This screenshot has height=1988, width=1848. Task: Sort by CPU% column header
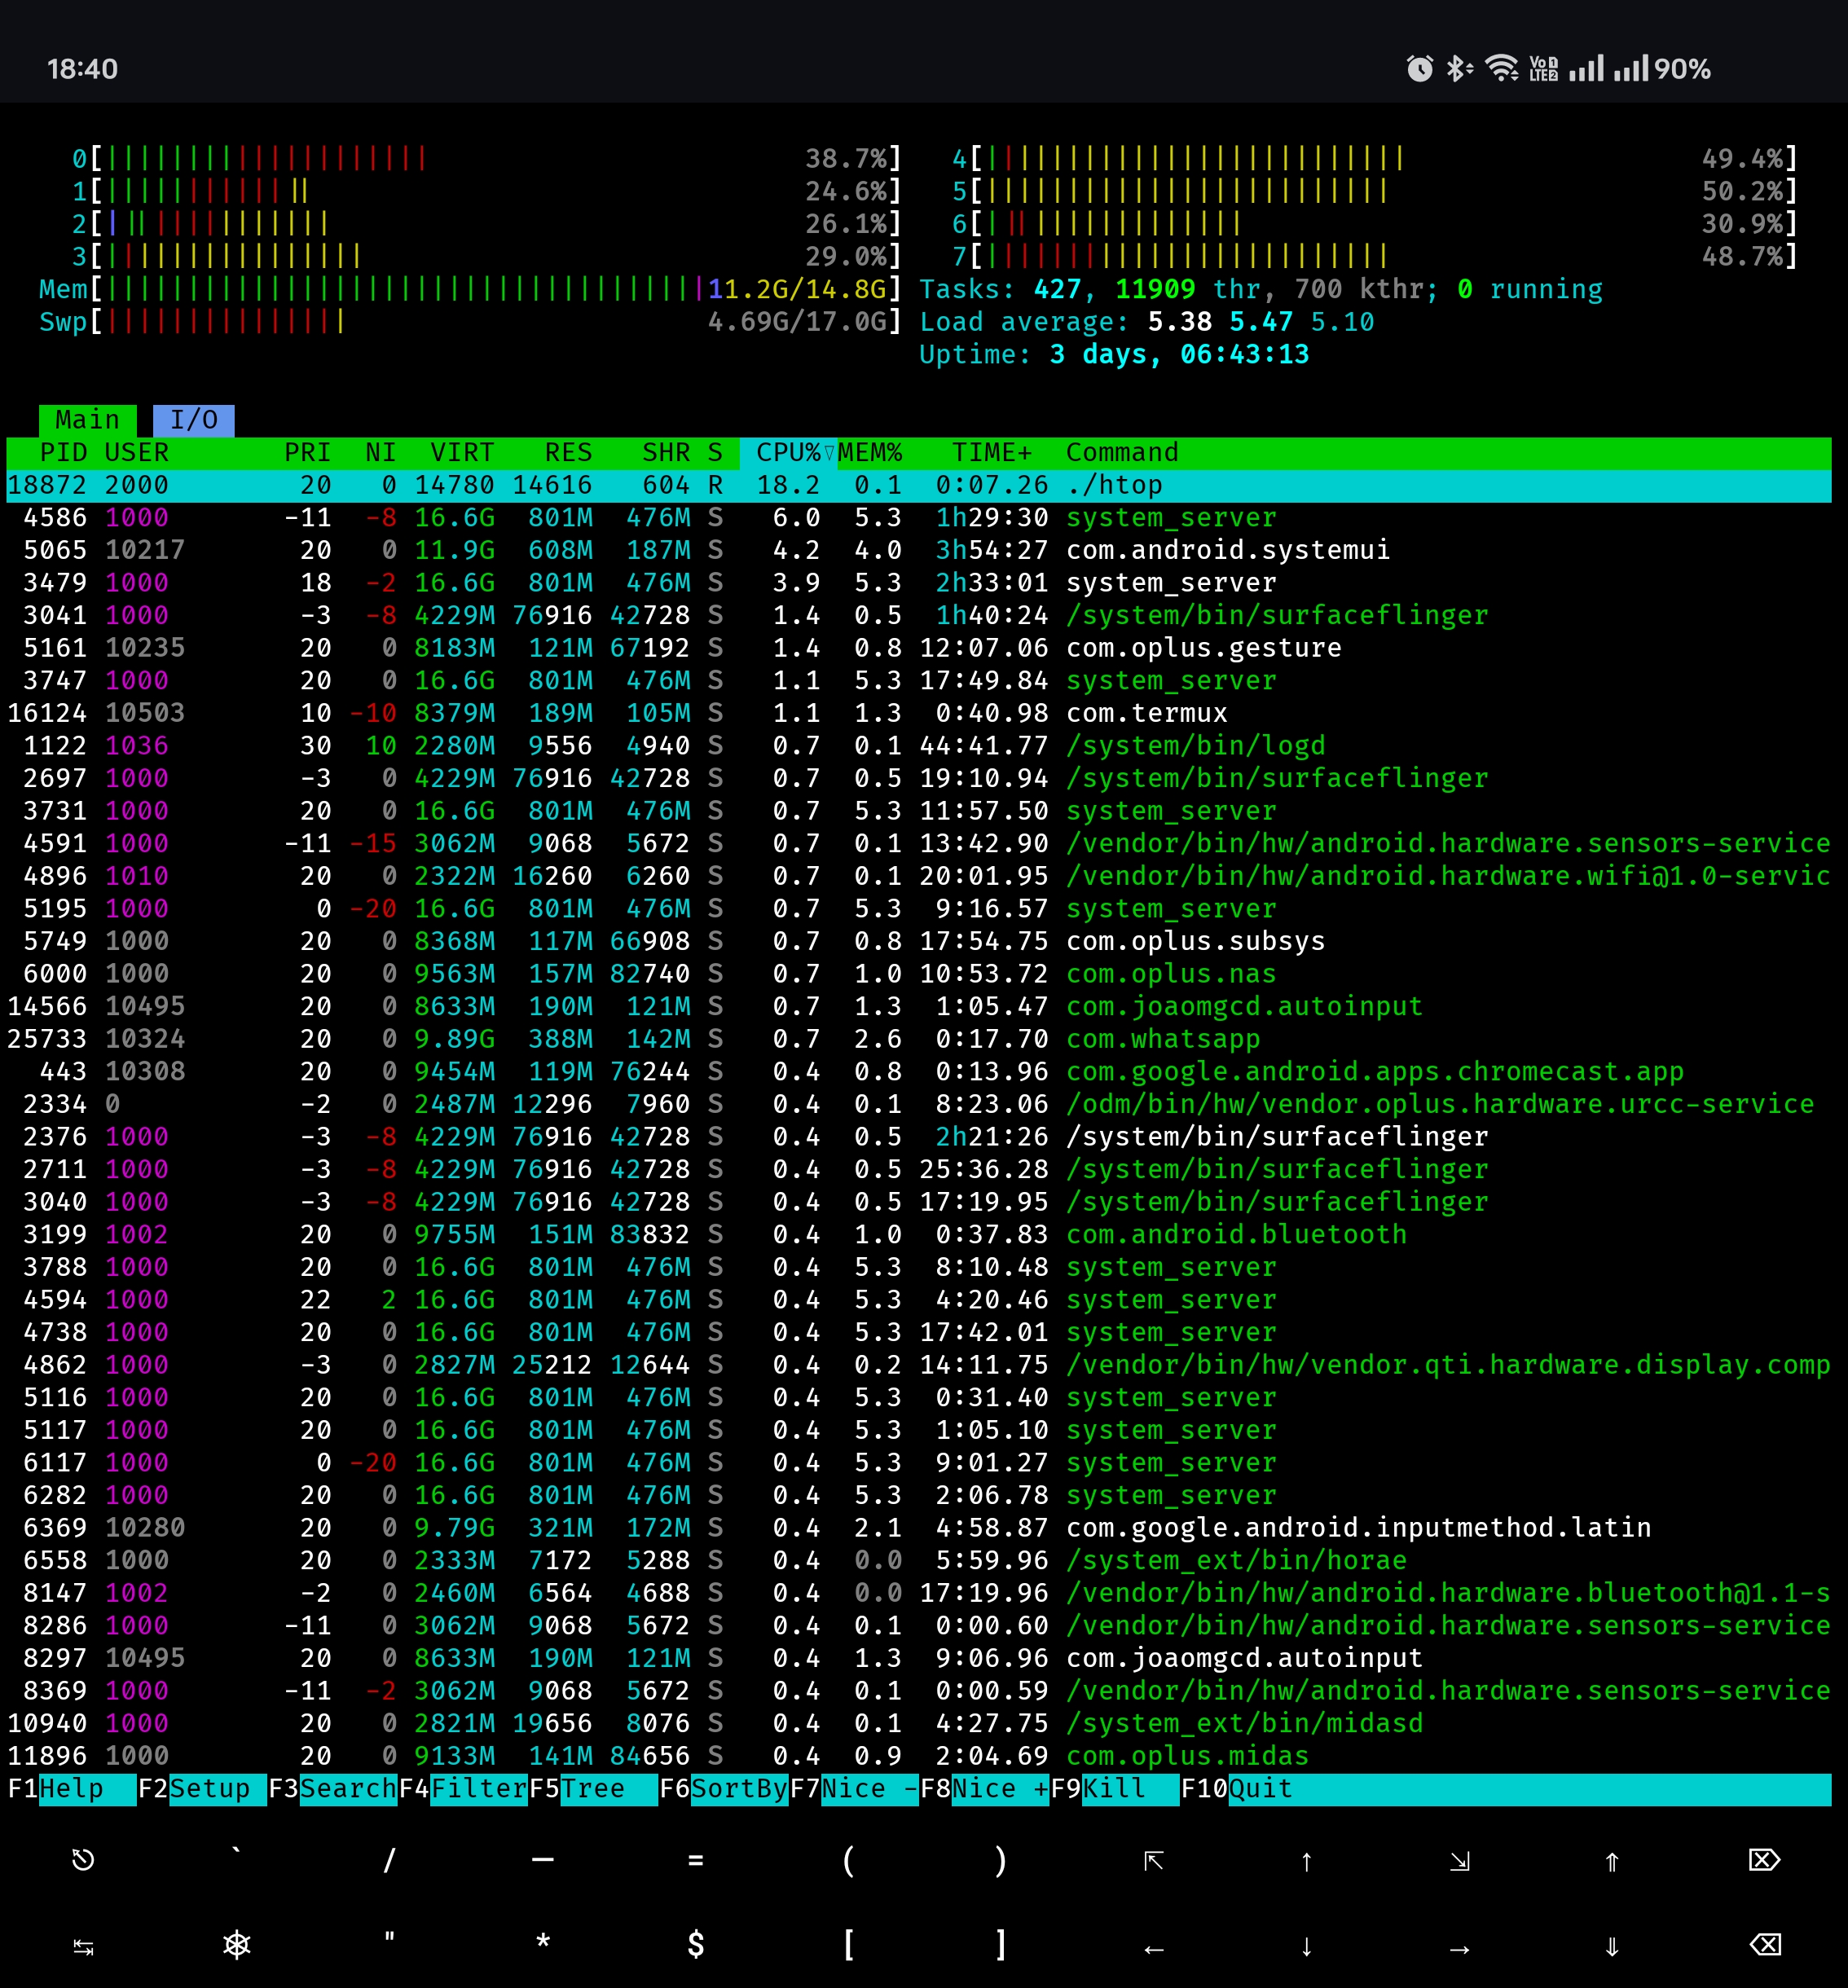[787, 453]
